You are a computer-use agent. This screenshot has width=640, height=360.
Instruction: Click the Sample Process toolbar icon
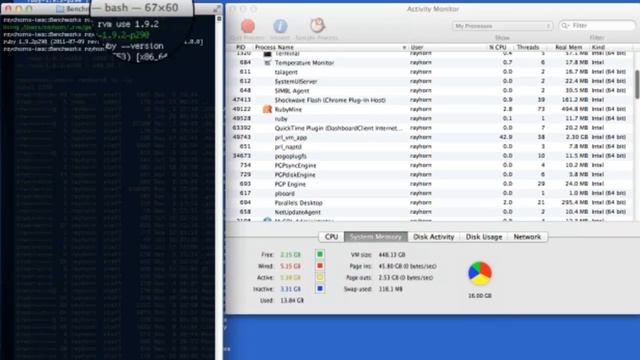click(317, 26)
